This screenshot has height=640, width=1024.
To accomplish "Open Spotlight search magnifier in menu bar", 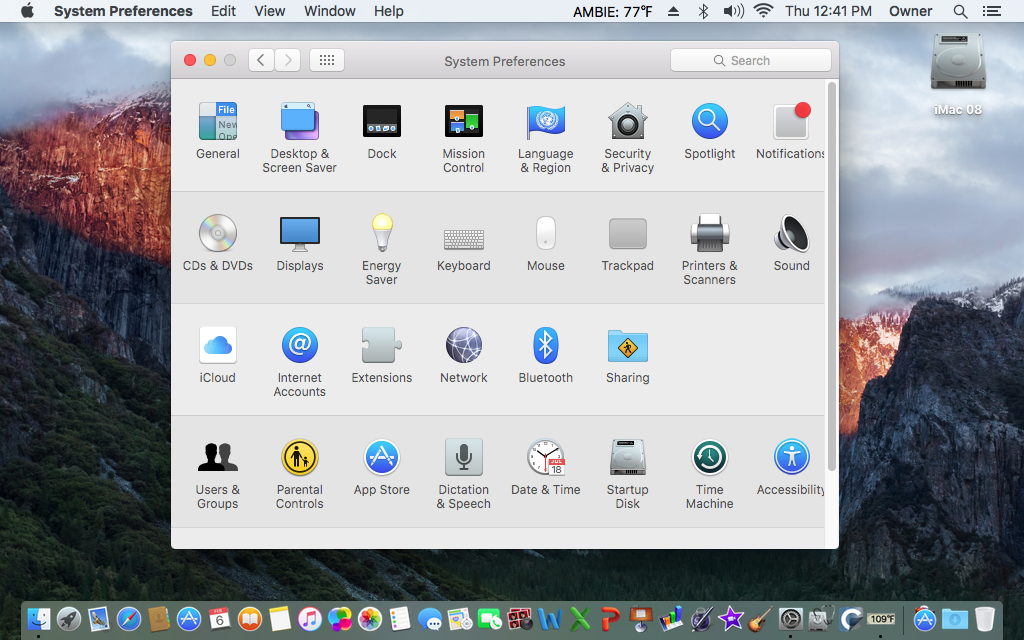I will coord(960,11).
